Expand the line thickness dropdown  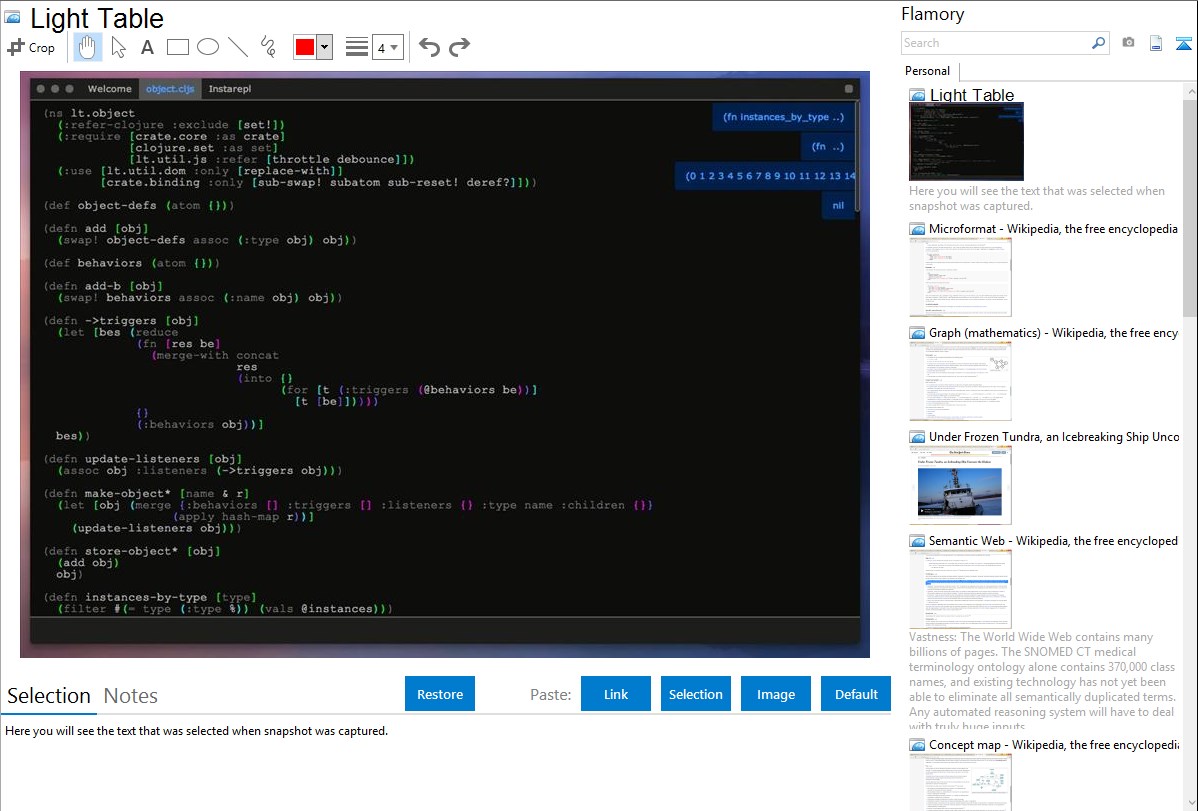click(x=387, y=47)
